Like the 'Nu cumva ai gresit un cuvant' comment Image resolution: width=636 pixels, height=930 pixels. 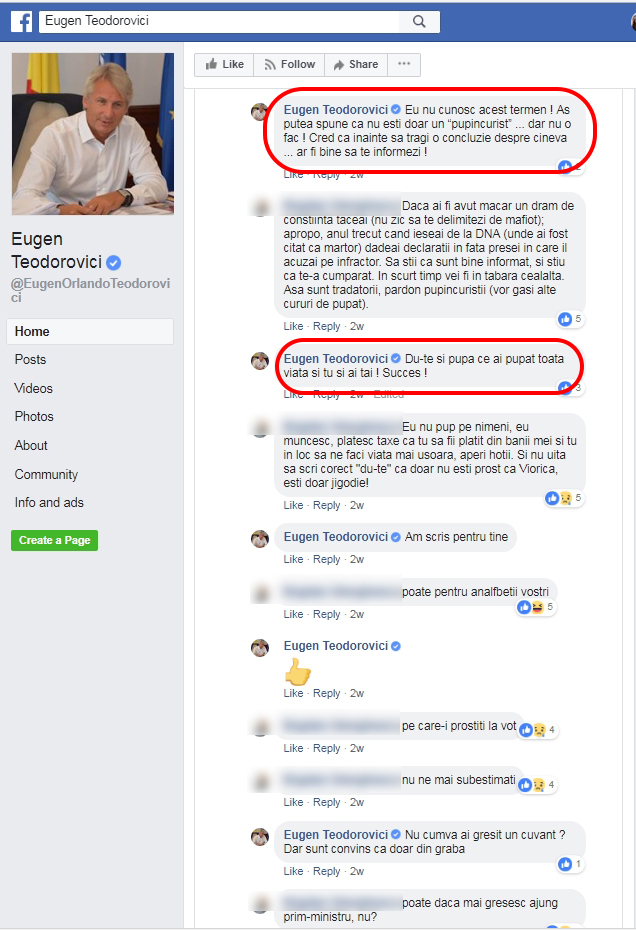pyautogui.click(x=293, y=871)
